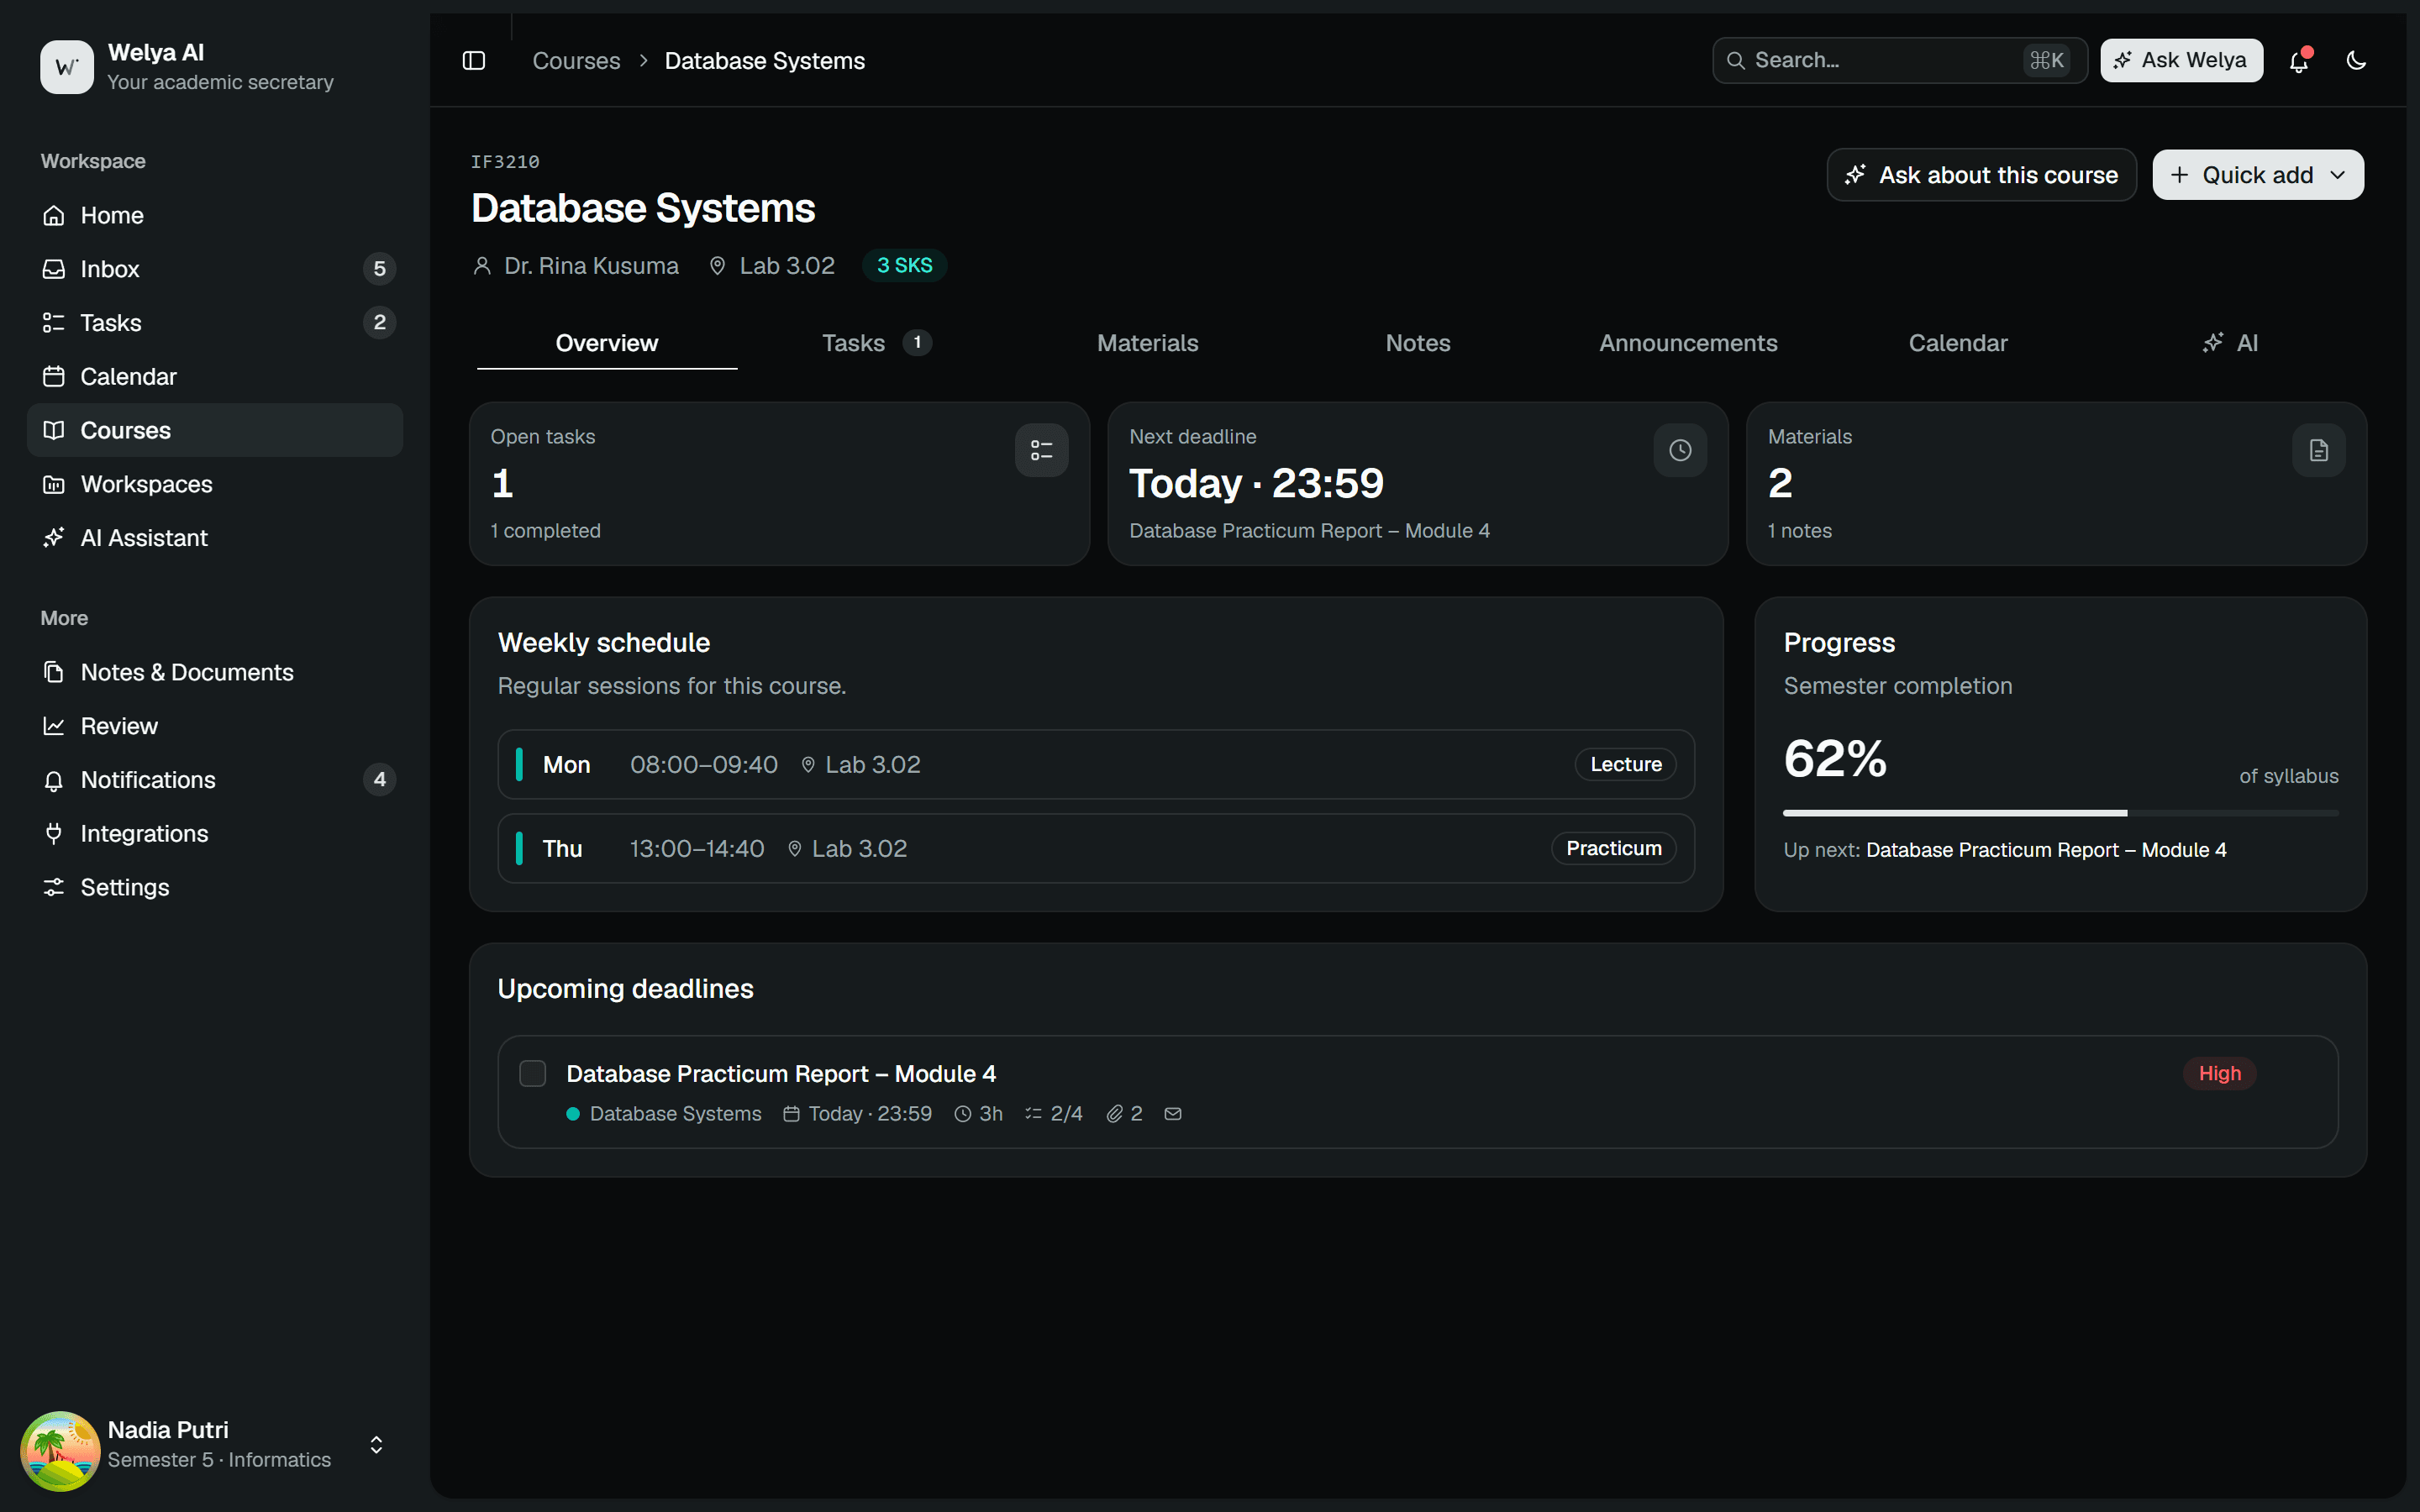Open Workspaces in the sidebar
2420x1512 pixels.
point(215,484)
